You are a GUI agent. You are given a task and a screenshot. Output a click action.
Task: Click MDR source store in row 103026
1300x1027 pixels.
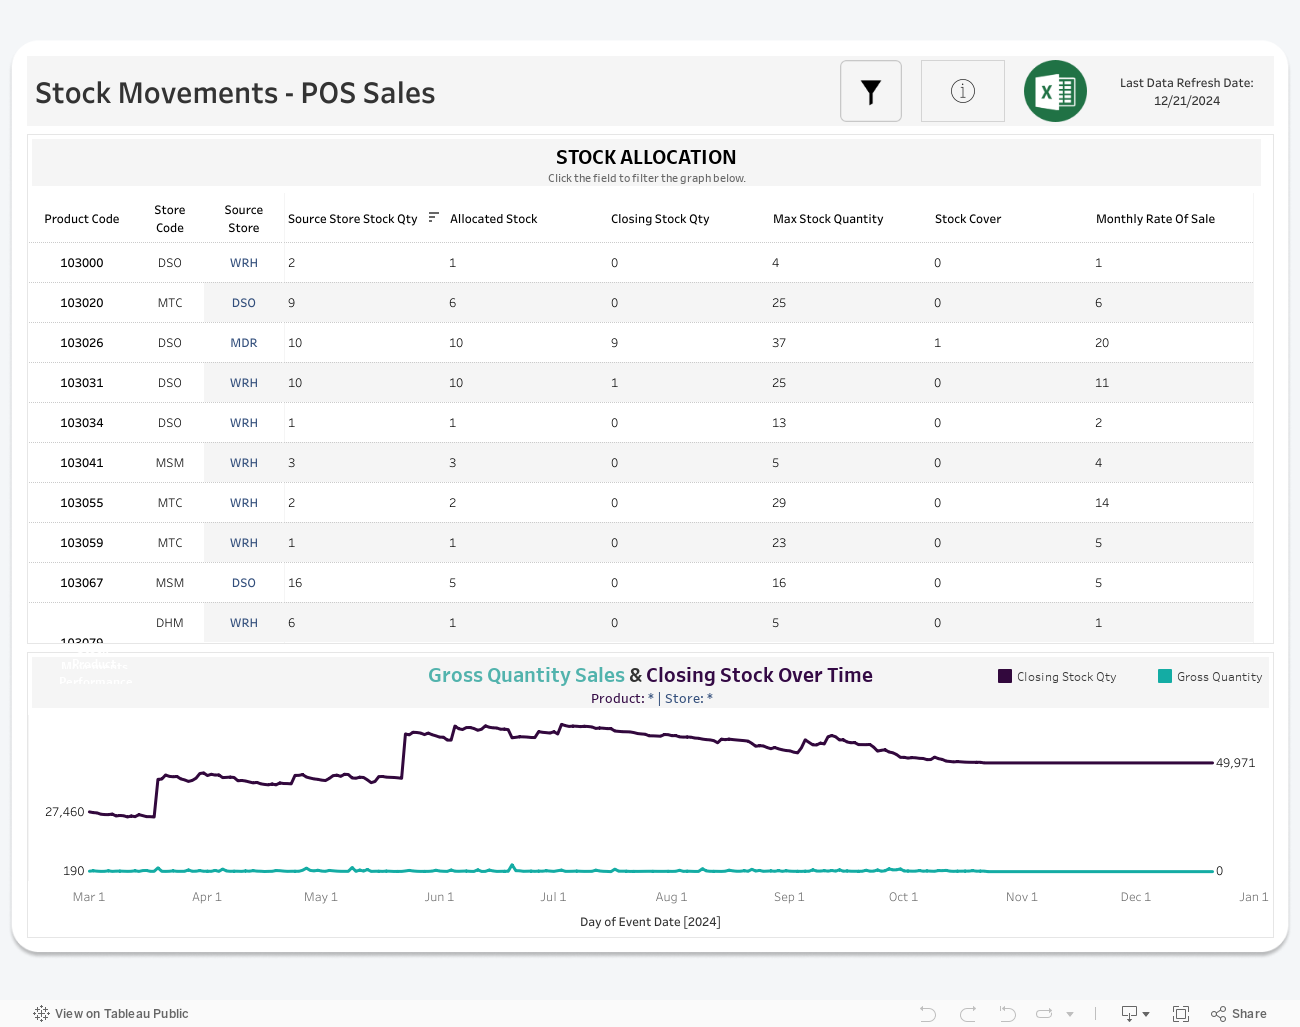(244, 343)
